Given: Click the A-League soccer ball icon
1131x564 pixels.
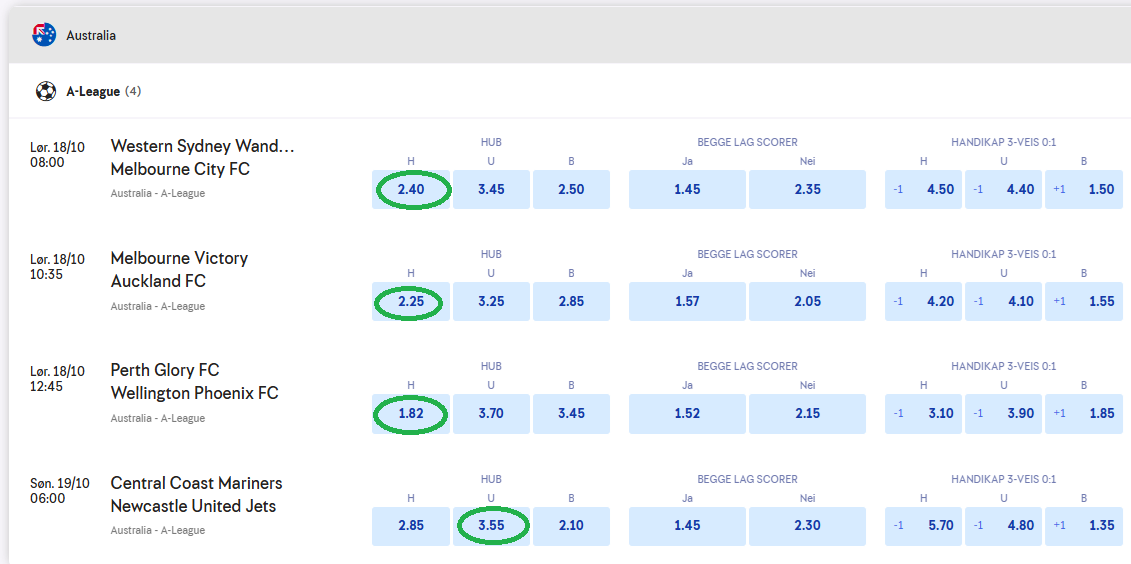Looking at the screenshot, I should click(46, 91).
